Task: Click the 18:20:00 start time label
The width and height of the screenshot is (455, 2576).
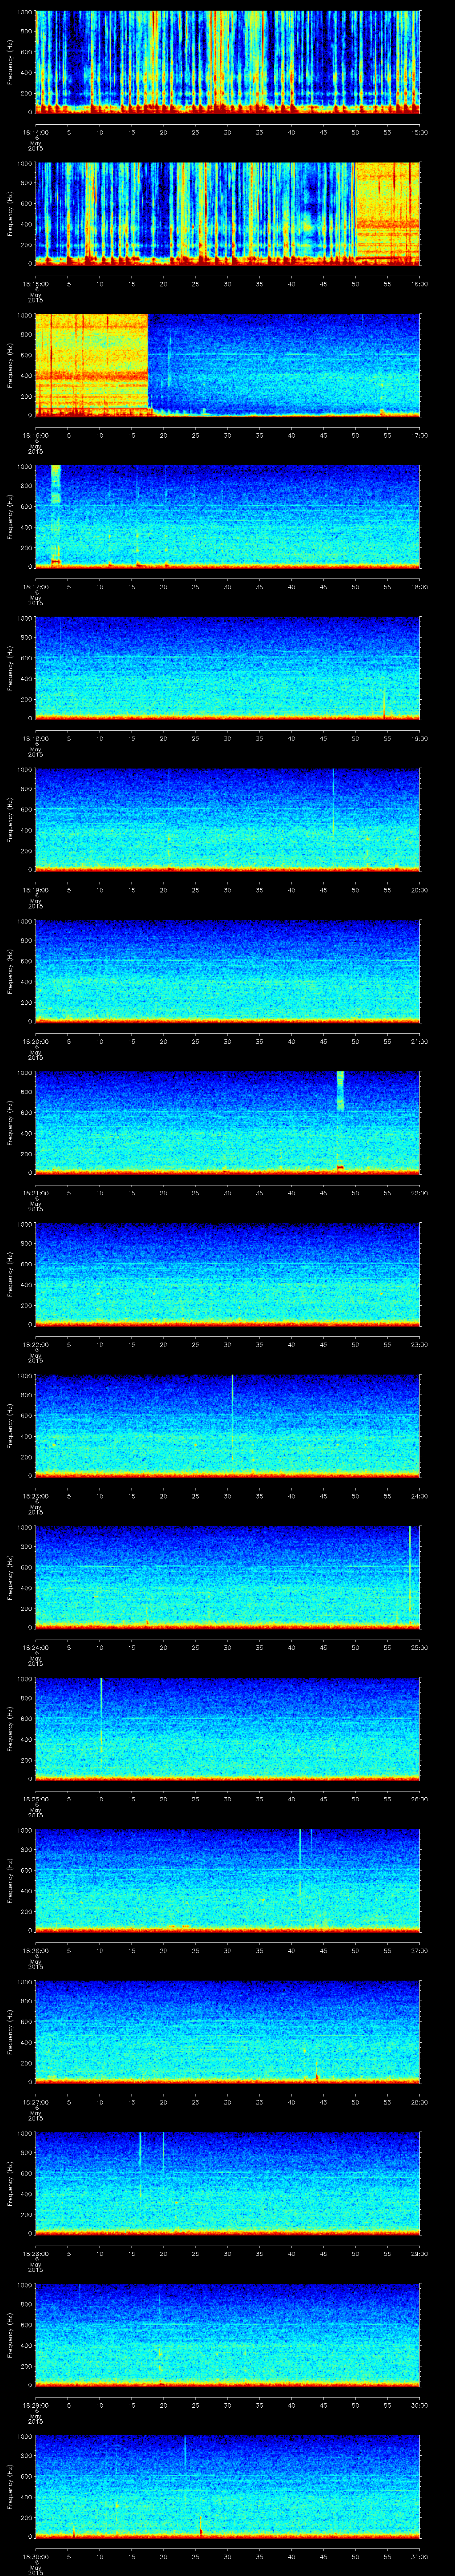Action: pos(35,1041)
